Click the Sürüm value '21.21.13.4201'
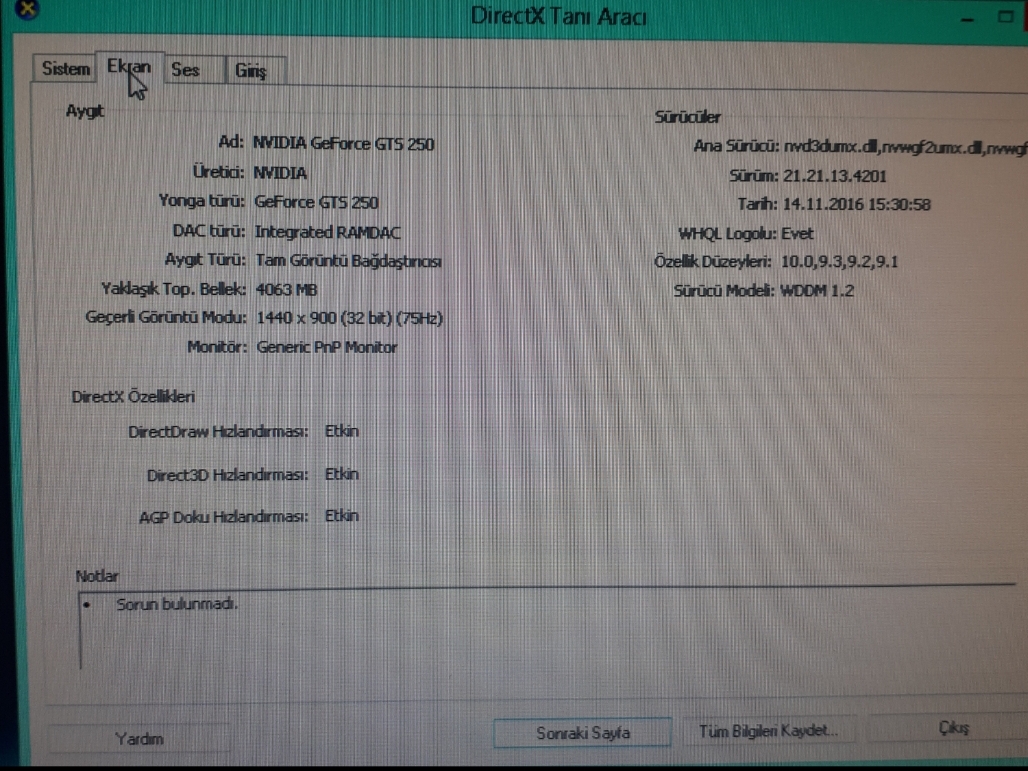 click(x=835, y=176)
